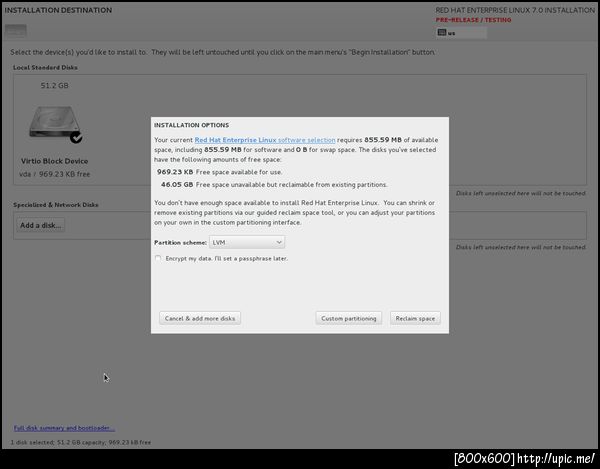Select the Virtio Block Device disk icon
Image resolution: width=600 pixels, height=469 pixels.
[55, 122]
